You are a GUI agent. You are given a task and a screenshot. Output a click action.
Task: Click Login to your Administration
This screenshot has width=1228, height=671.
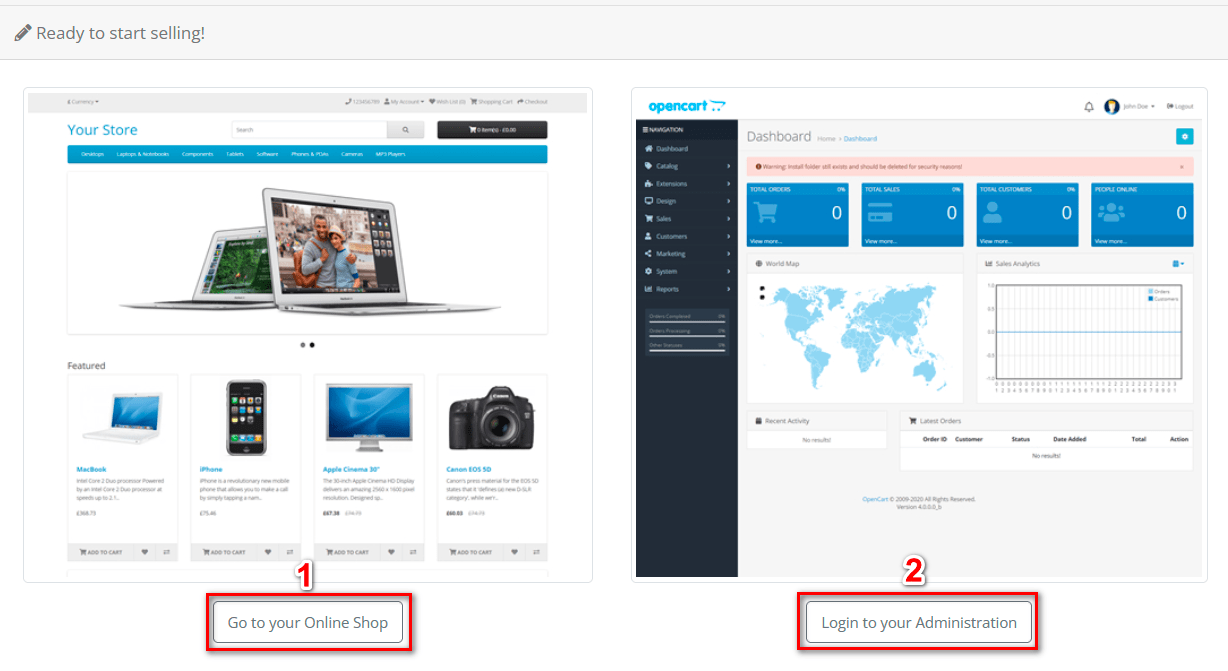point(917,622)
